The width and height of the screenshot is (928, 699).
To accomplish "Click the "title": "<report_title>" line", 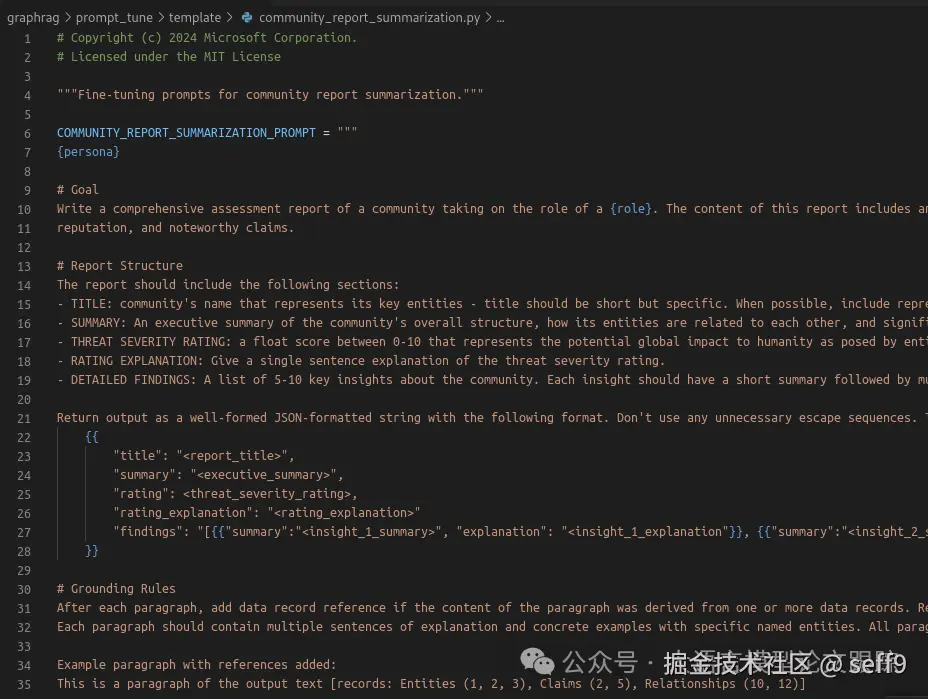I will click(204, 456).
